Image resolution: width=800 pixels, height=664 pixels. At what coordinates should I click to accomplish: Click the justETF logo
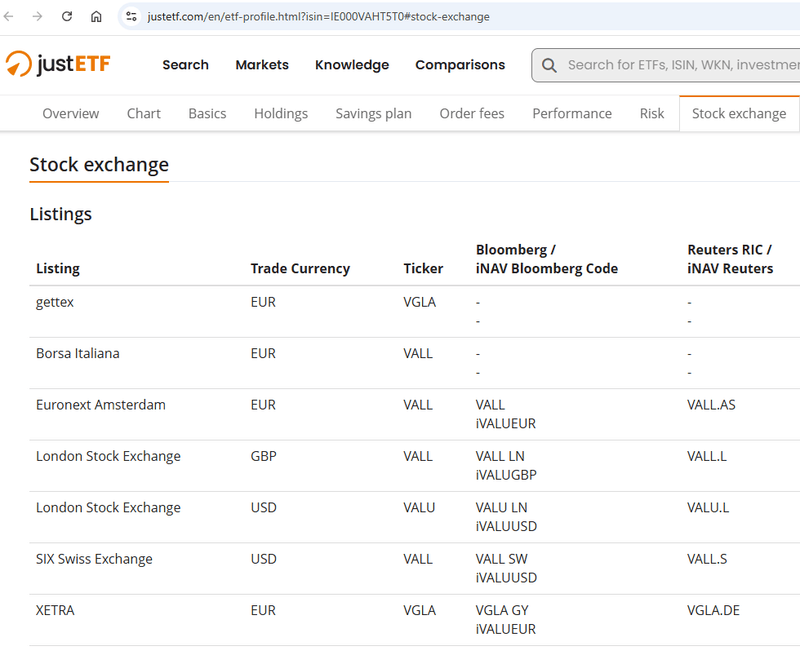pyautogui.click(x=58, y=64)
